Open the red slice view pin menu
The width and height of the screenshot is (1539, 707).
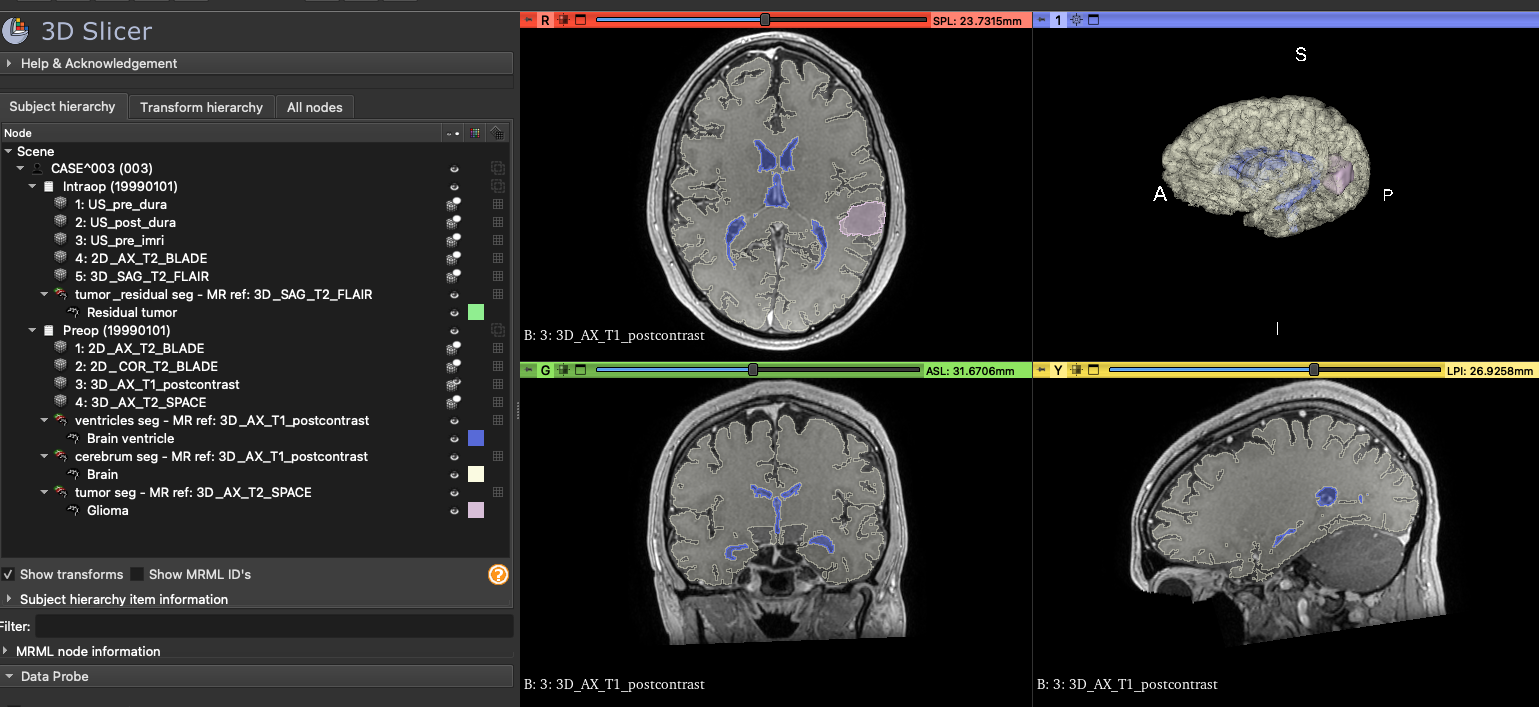point(527,19)
